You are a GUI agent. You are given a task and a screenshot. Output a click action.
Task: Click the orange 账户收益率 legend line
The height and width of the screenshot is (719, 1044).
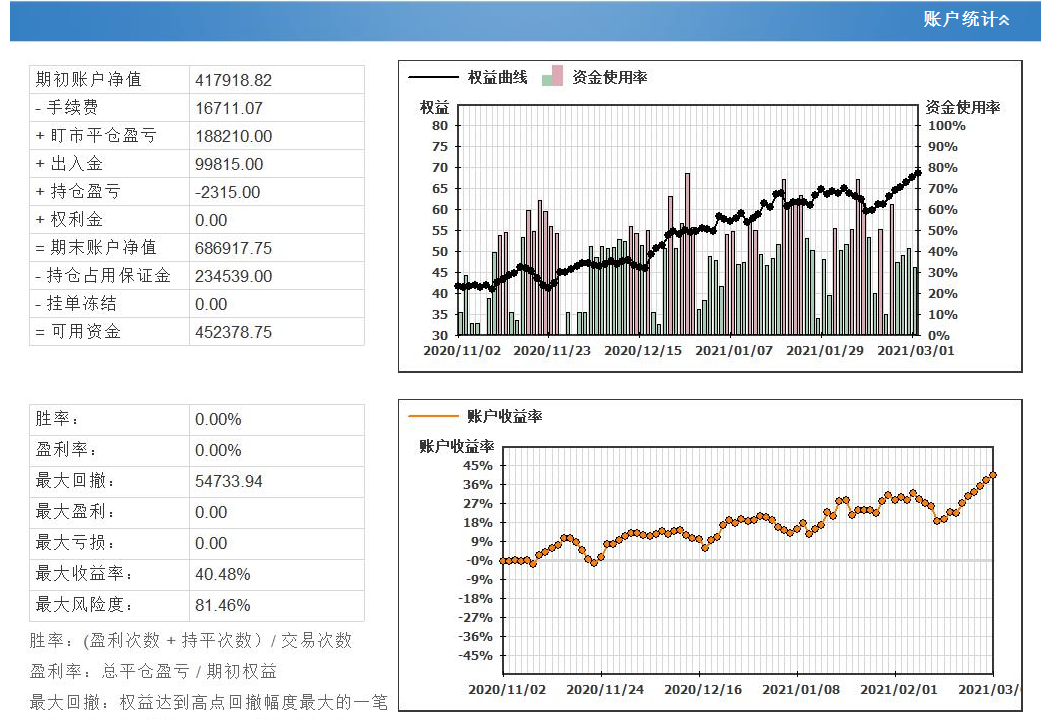click(x=433, y=416)
